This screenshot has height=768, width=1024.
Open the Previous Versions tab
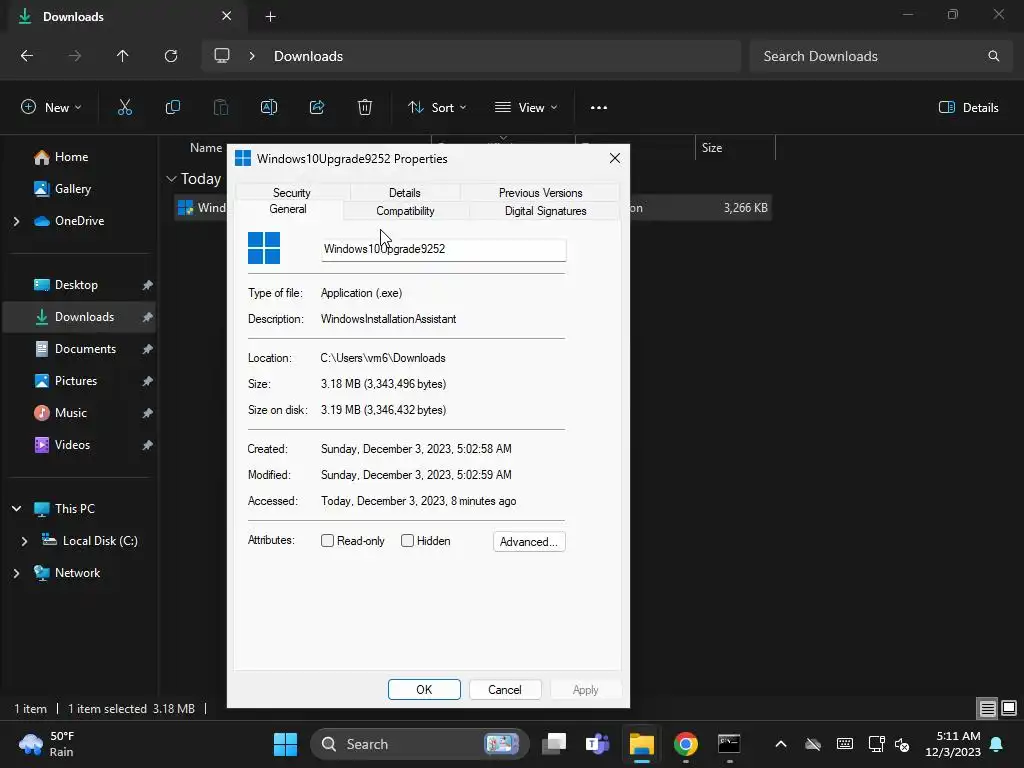coord(541,193)
